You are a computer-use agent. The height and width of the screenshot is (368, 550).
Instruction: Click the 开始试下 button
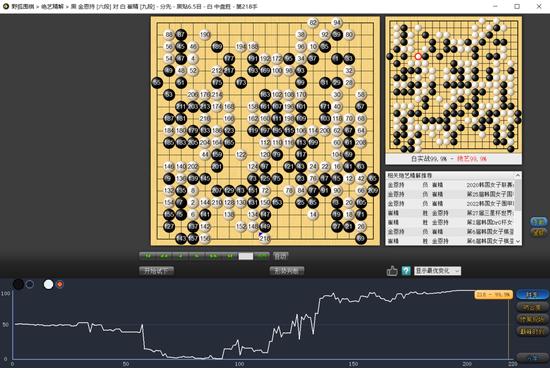[156, 271]
